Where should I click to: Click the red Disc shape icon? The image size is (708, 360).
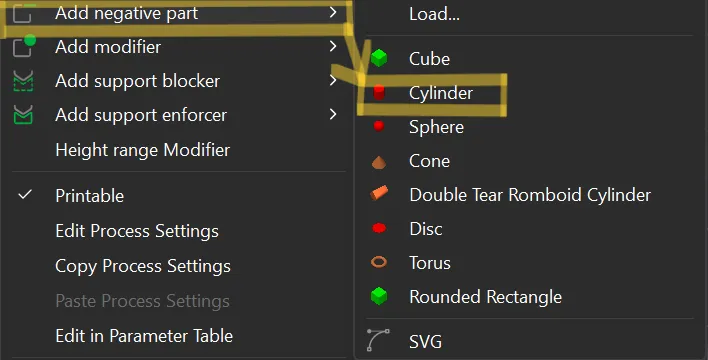click(379, 228)
